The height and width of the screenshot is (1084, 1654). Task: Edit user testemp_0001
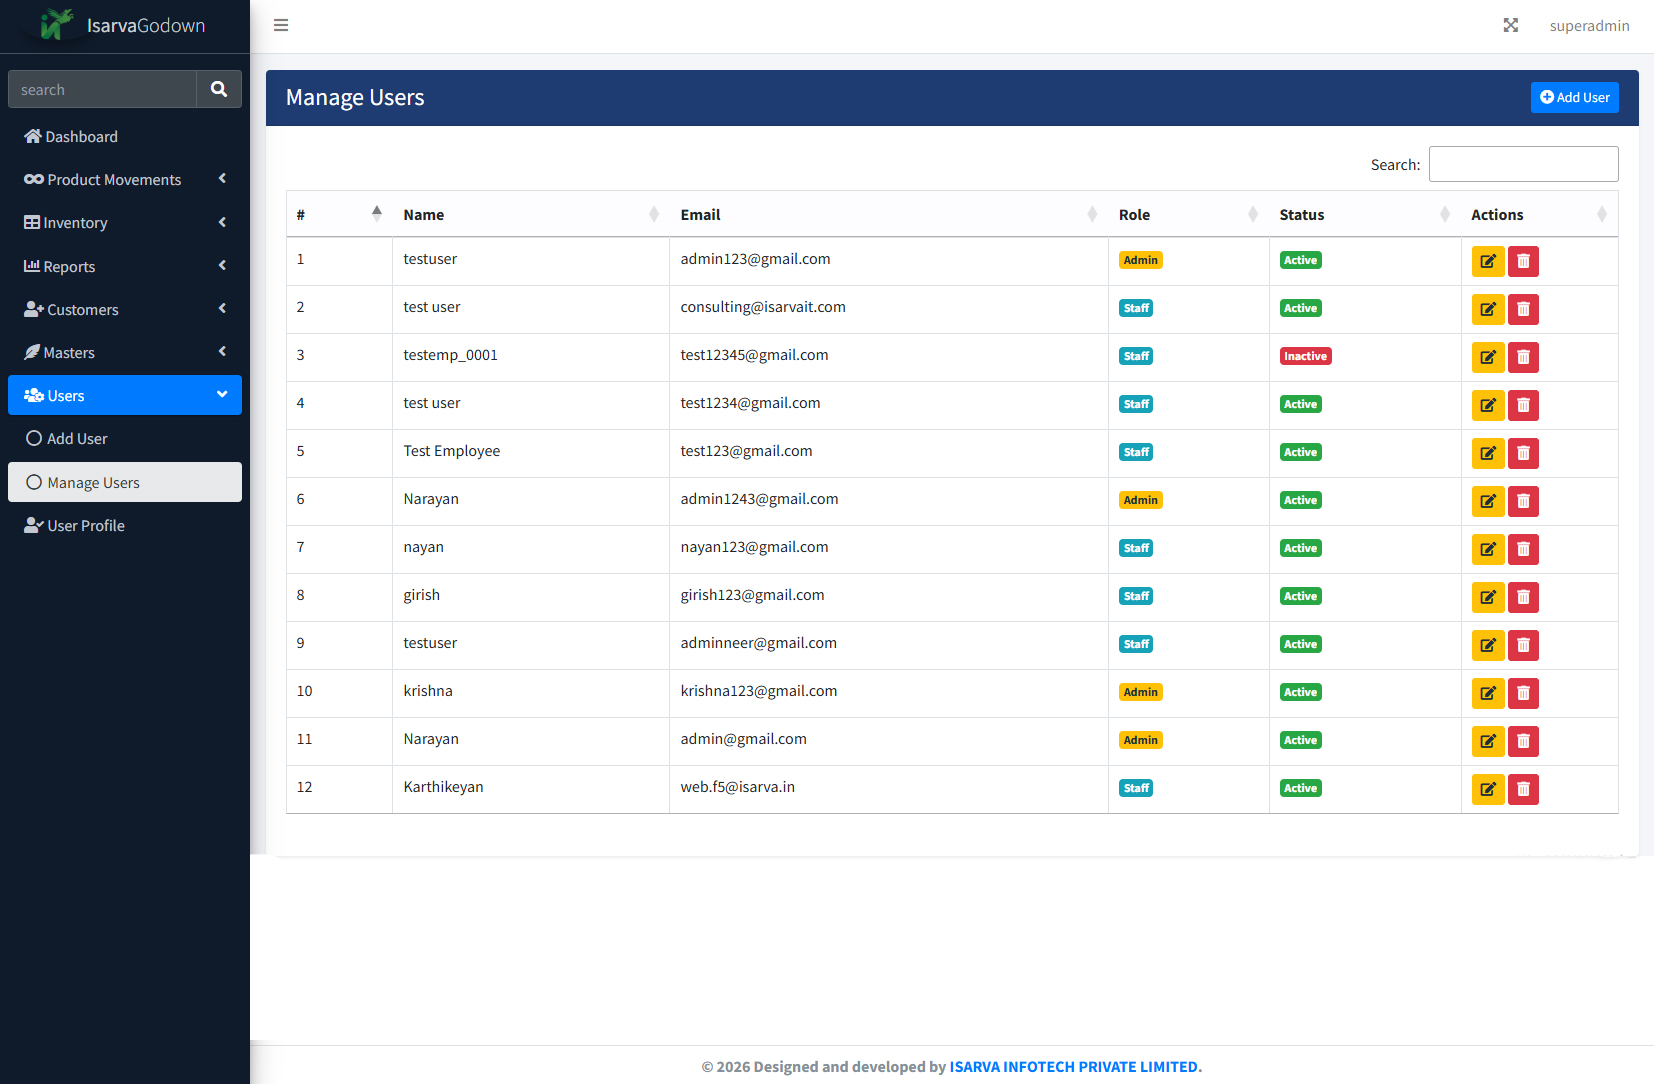[x=1488, y=357]
